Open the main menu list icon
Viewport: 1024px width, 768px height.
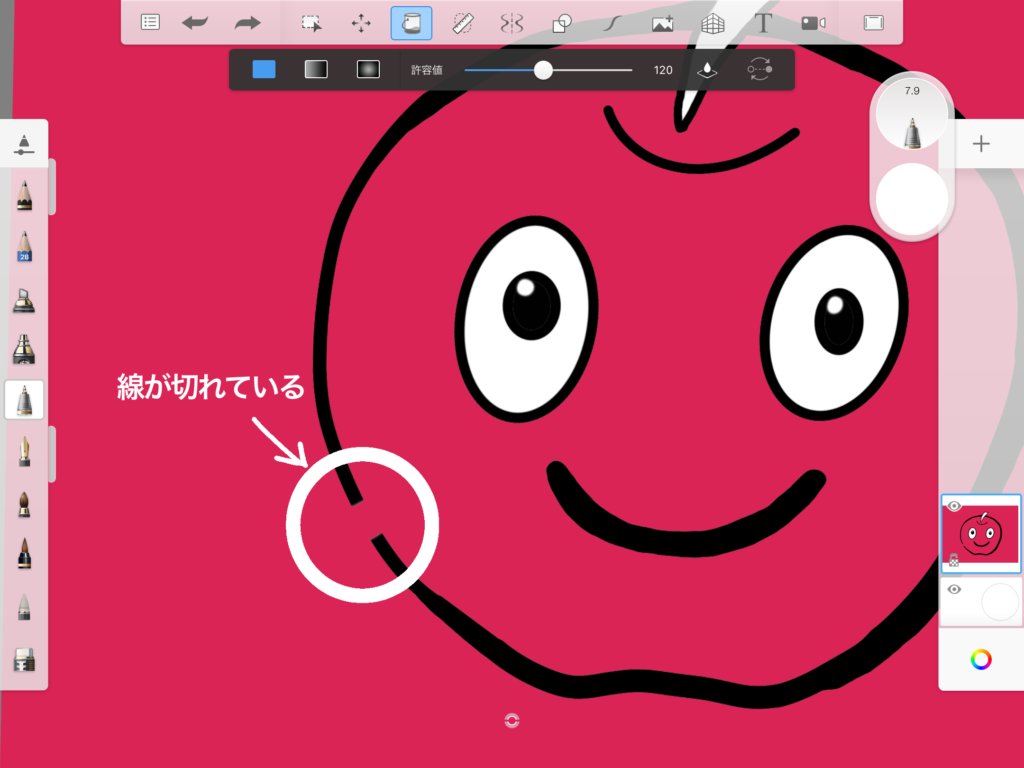point(150,22)
